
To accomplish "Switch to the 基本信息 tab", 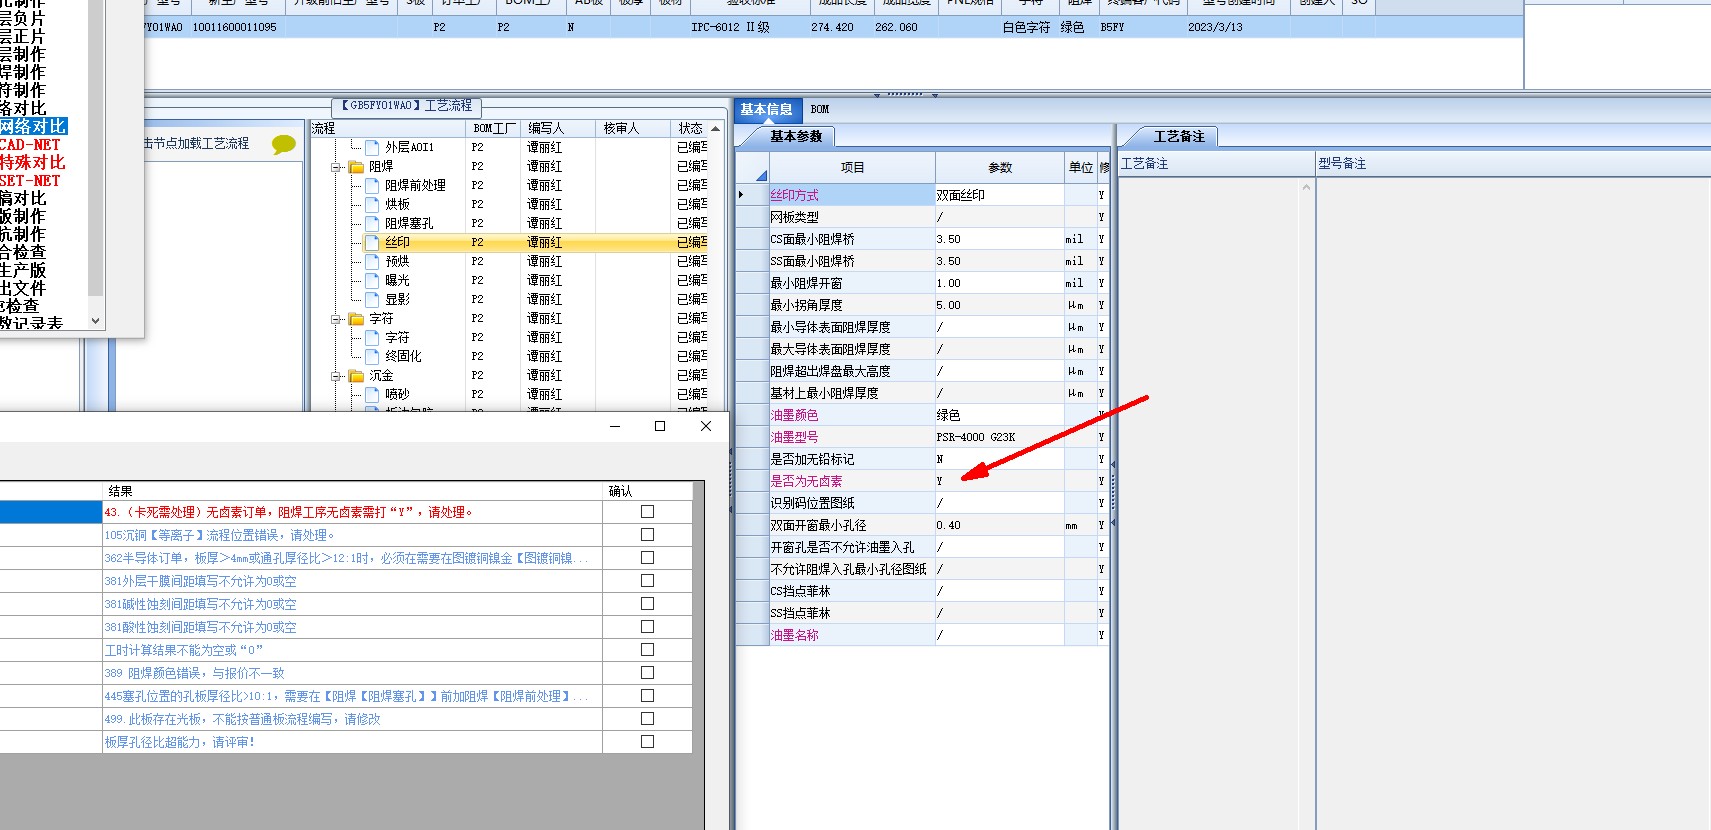I will tap(766, 109).
